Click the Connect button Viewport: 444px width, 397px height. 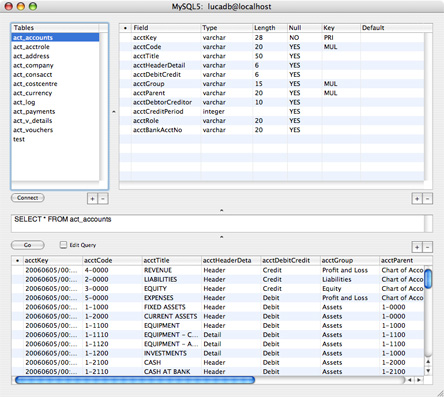click(28, 198)
